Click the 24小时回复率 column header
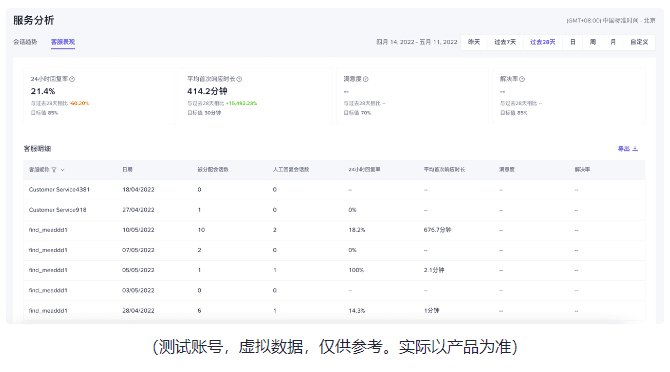The width and height of the screenshot is (670, 372). [x=364, y=170]
